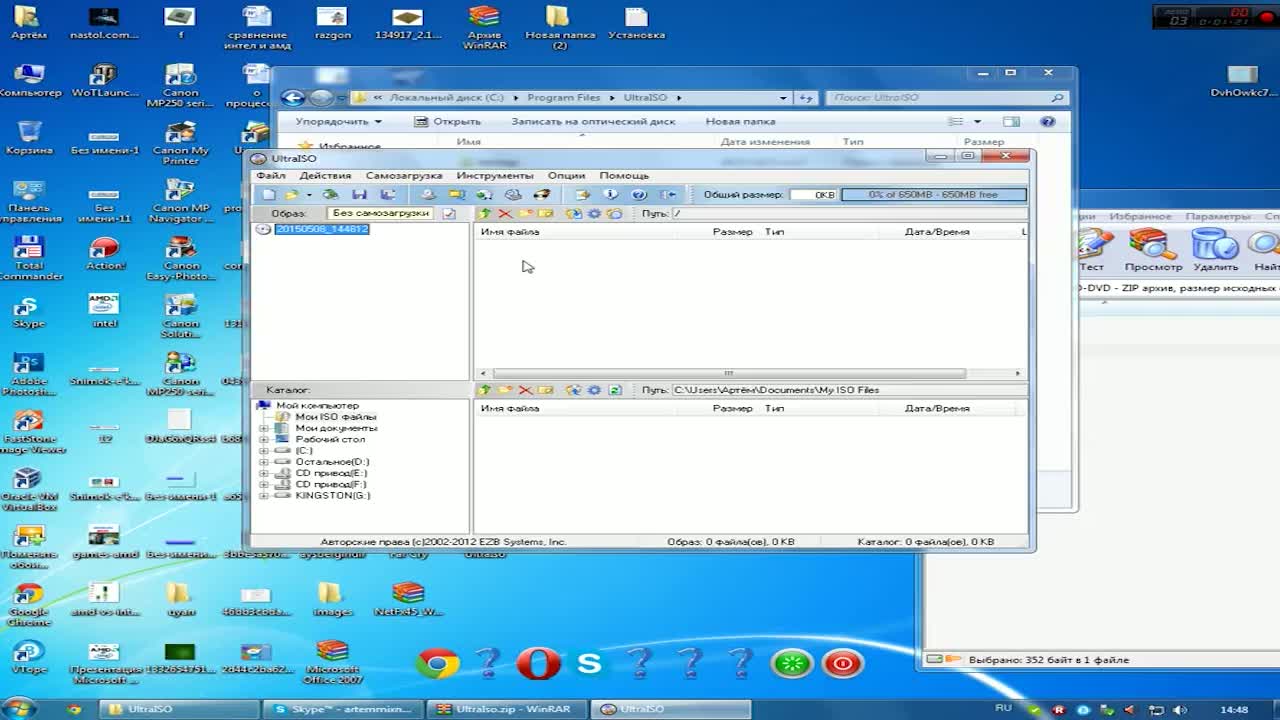Click the Back arrow in Explorer window
The image size is (1280, 720).
click(293, 97)
